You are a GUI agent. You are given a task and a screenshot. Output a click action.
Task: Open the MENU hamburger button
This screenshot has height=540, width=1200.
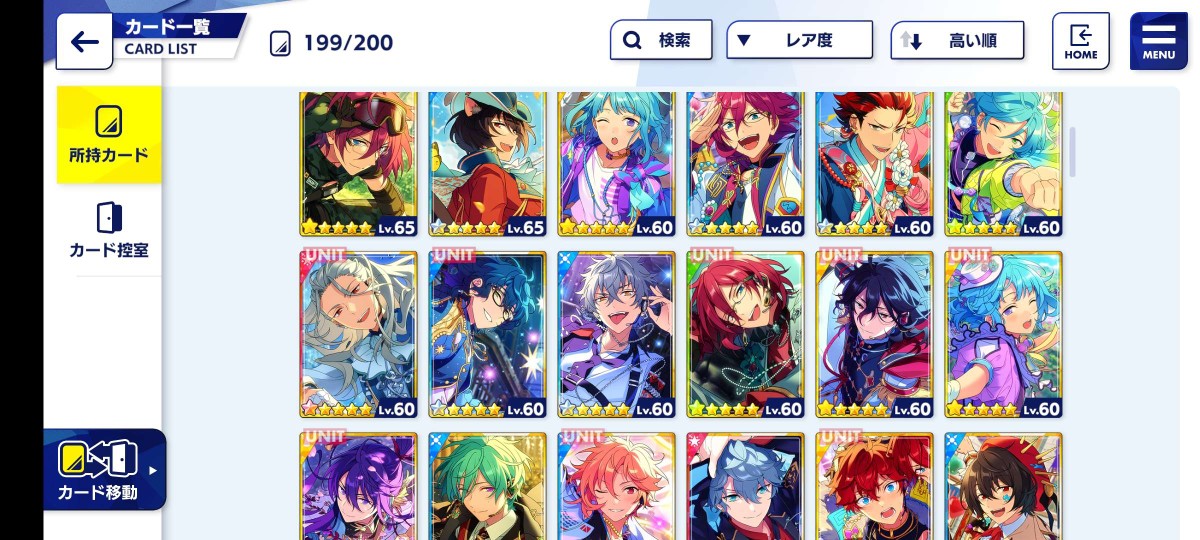1158,41
